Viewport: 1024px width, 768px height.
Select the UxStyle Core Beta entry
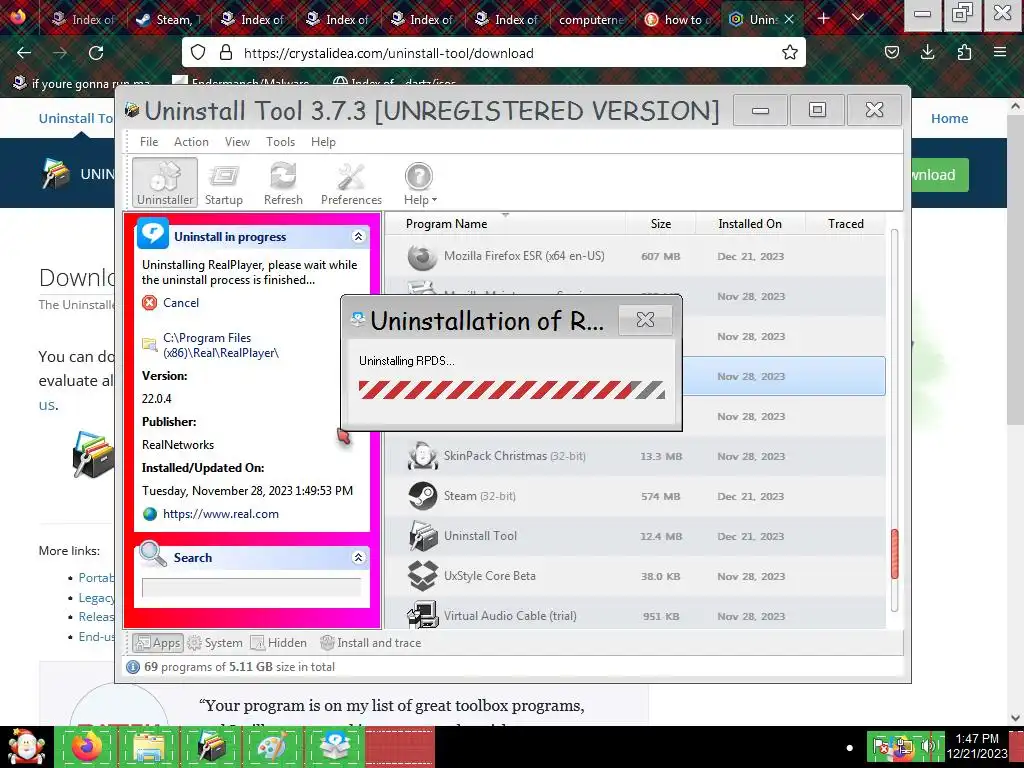point(635,576)
